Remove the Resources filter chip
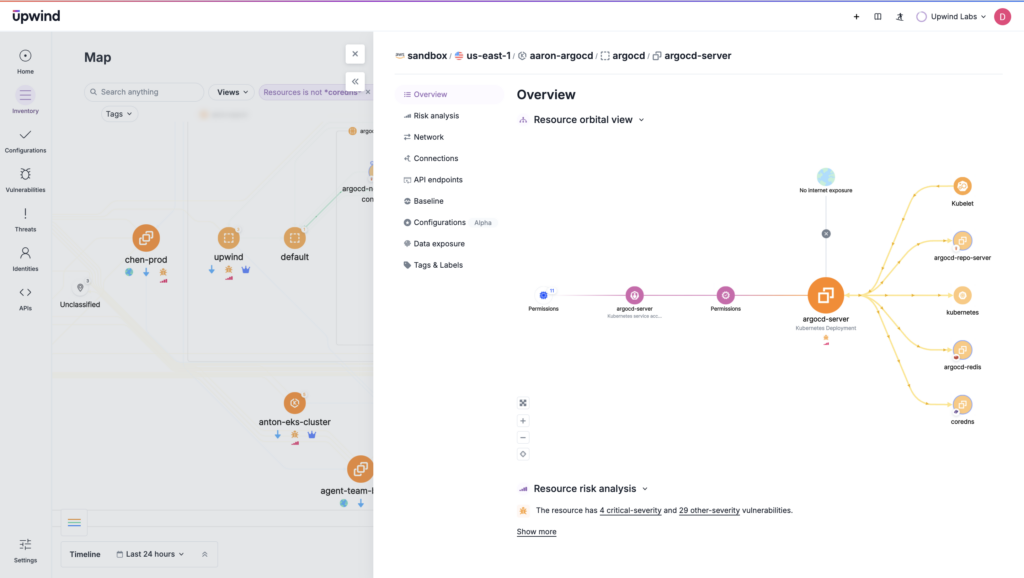The image size is (1024, 578). (368, 92)
